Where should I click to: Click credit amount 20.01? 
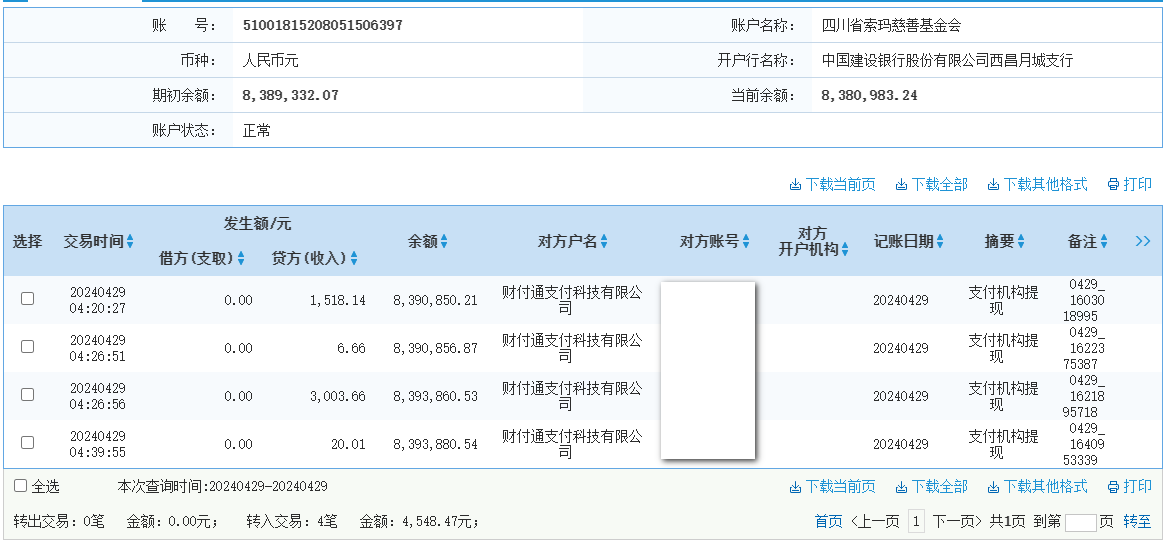[x=348, y=445]
